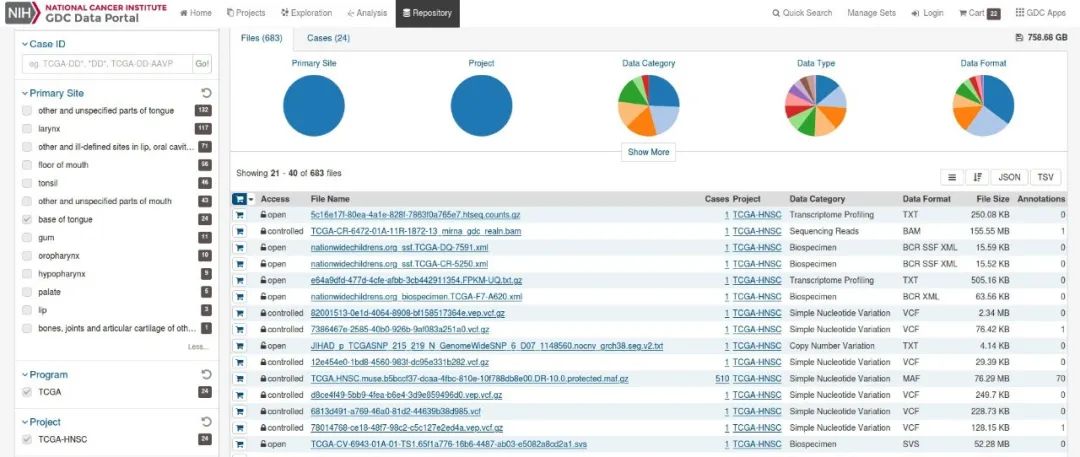Screen dimensions: 1080x457
Task: Add FPKM-UQ.txt.gz file to cart
Action: [240, 281]
